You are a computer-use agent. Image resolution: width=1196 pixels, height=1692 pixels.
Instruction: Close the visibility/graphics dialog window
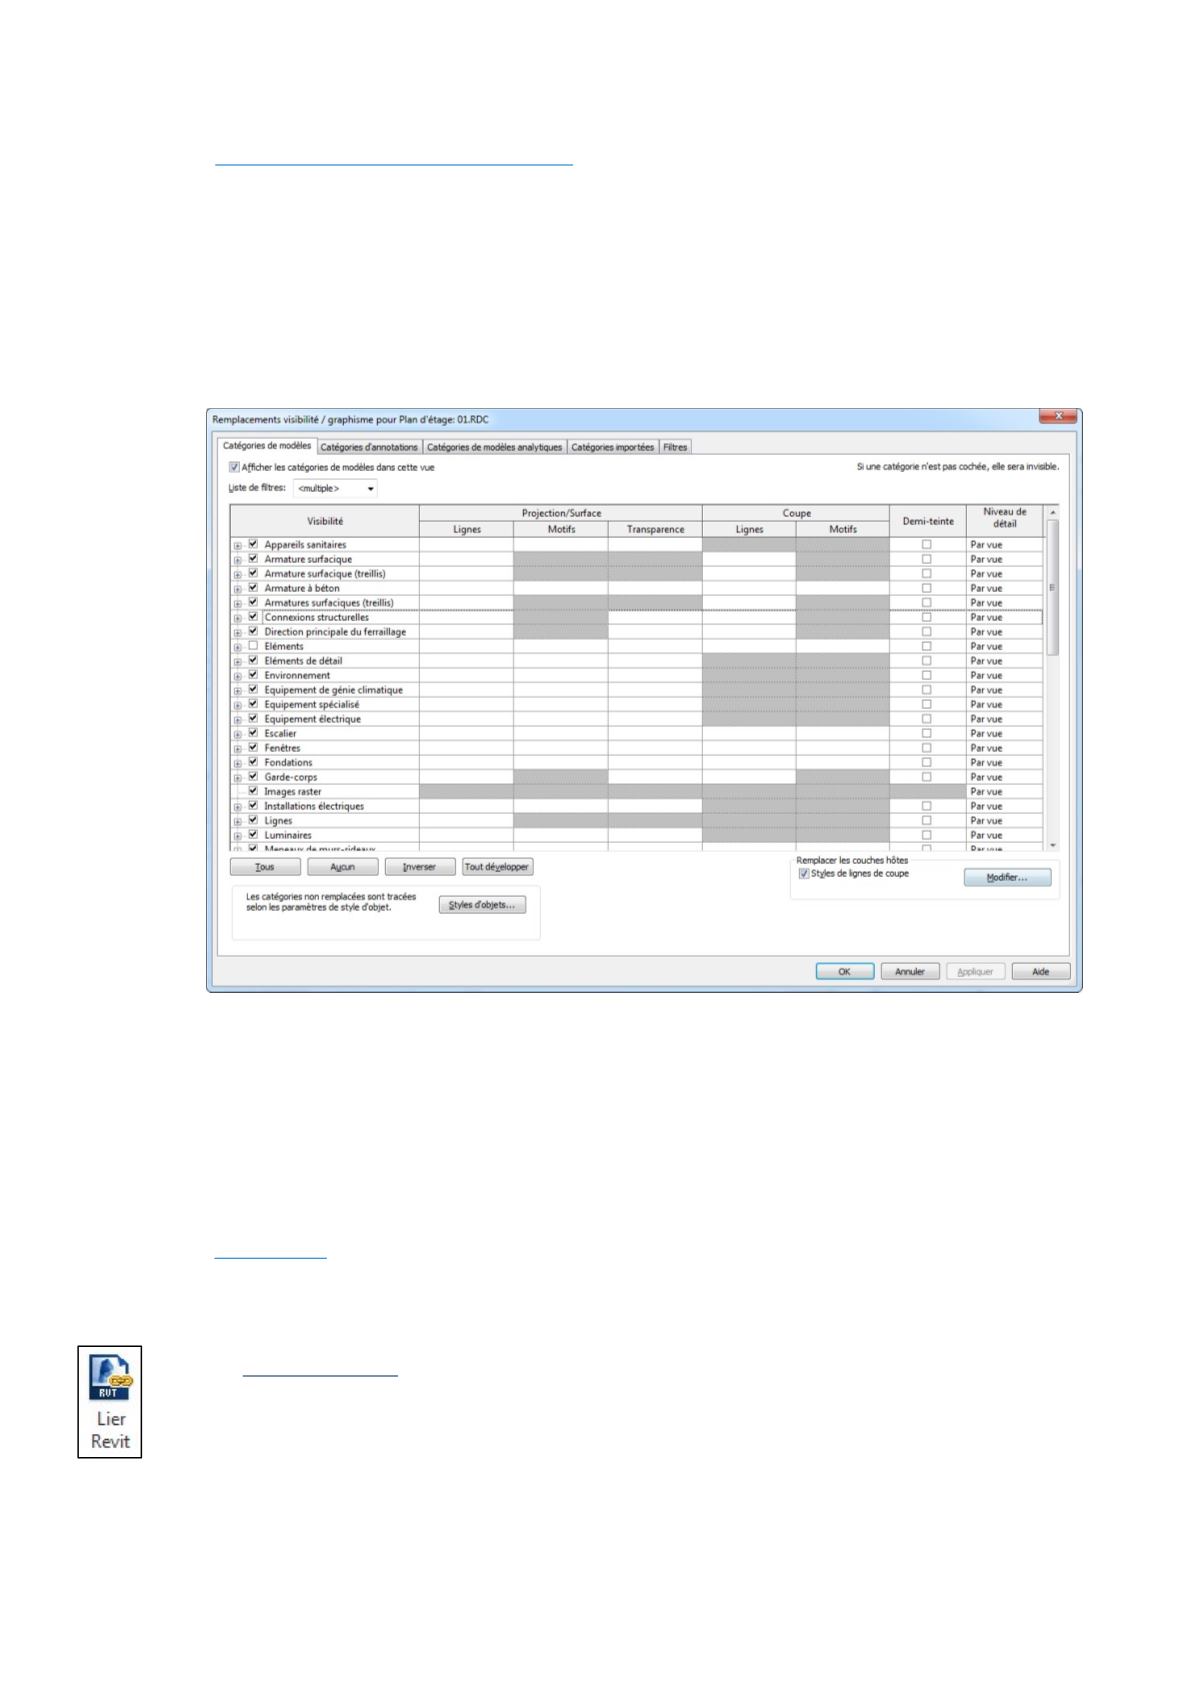[x=1056, y=417]
